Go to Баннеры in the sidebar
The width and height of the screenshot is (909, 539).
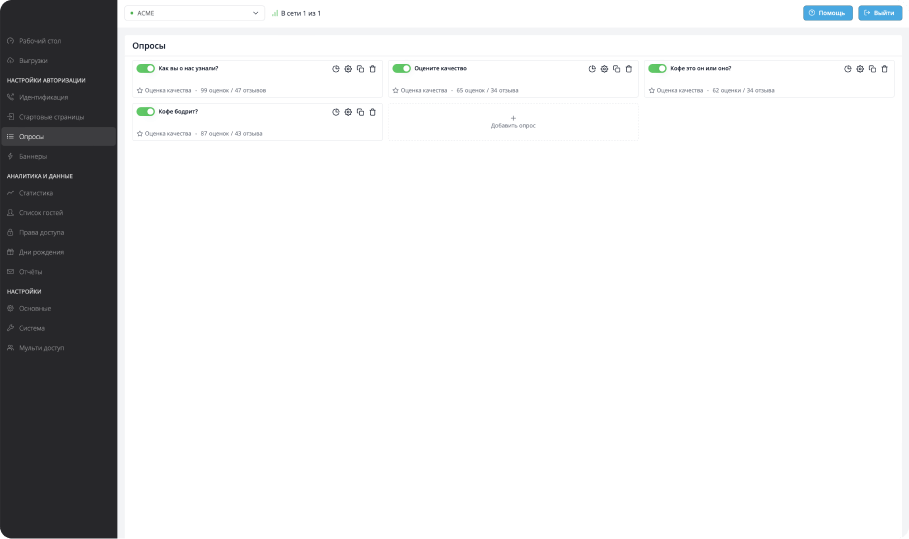(33, 156)
